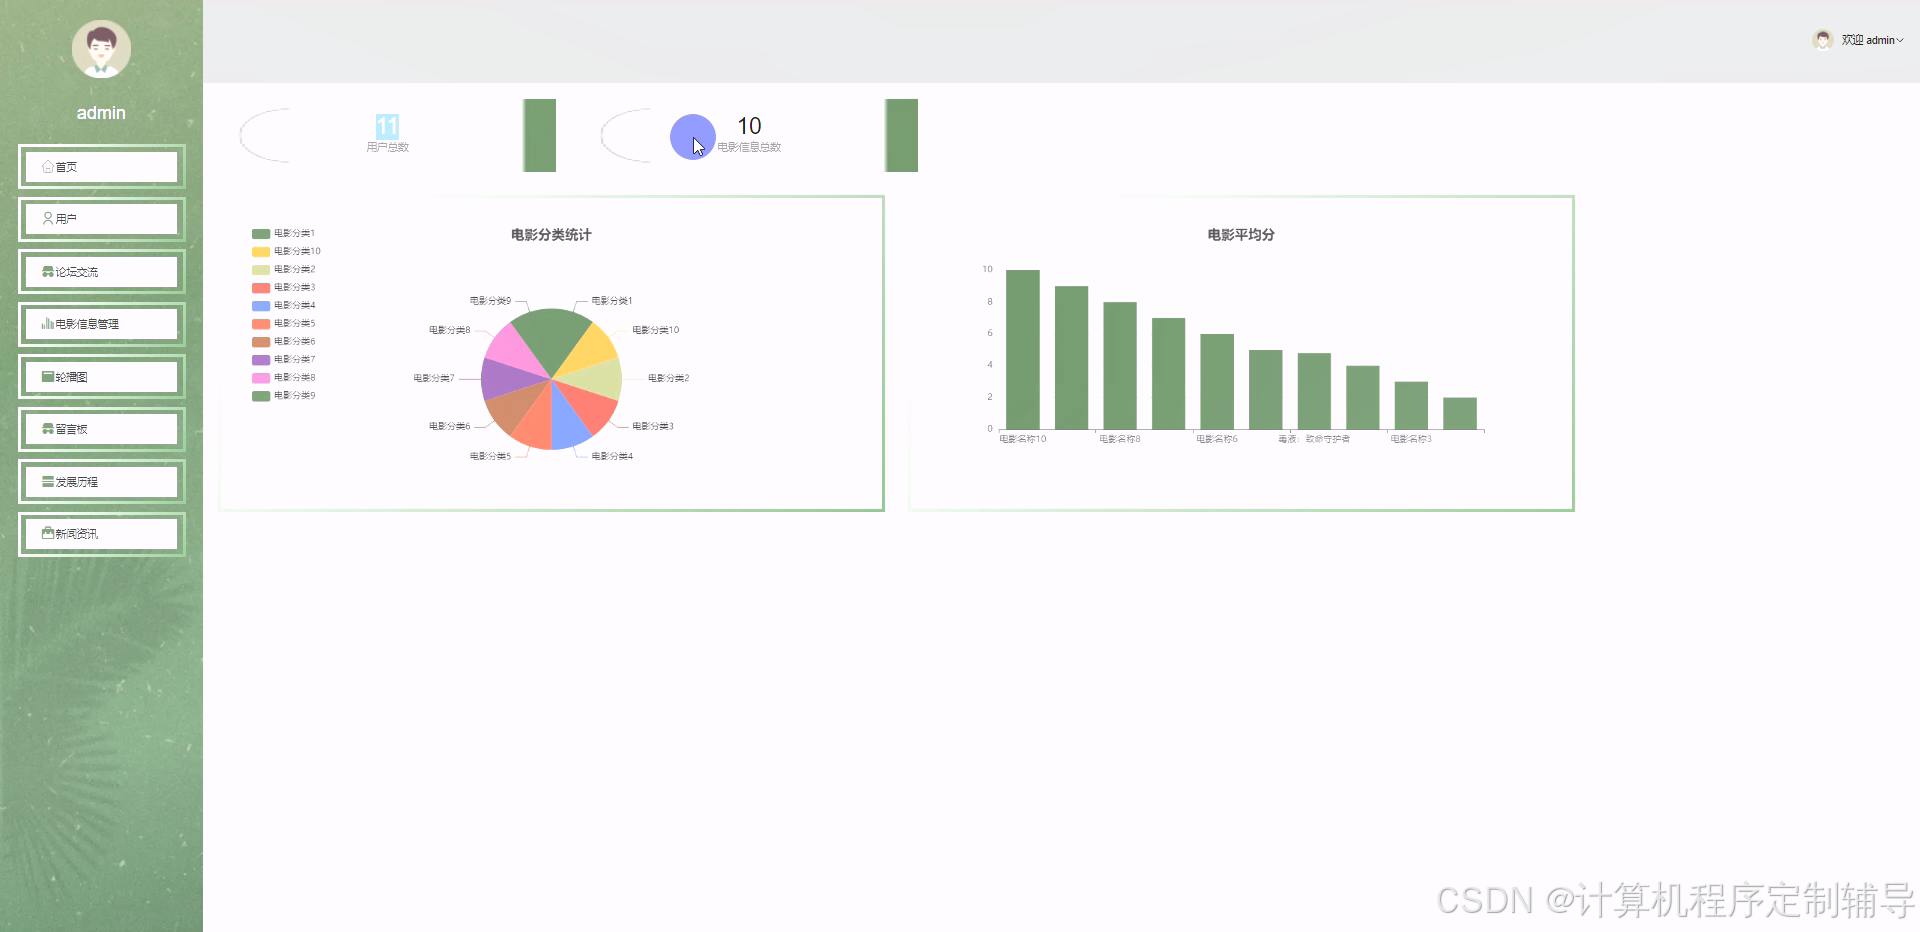
Task: Click the bar above 电影名称6
Action: click(1217, 382)
